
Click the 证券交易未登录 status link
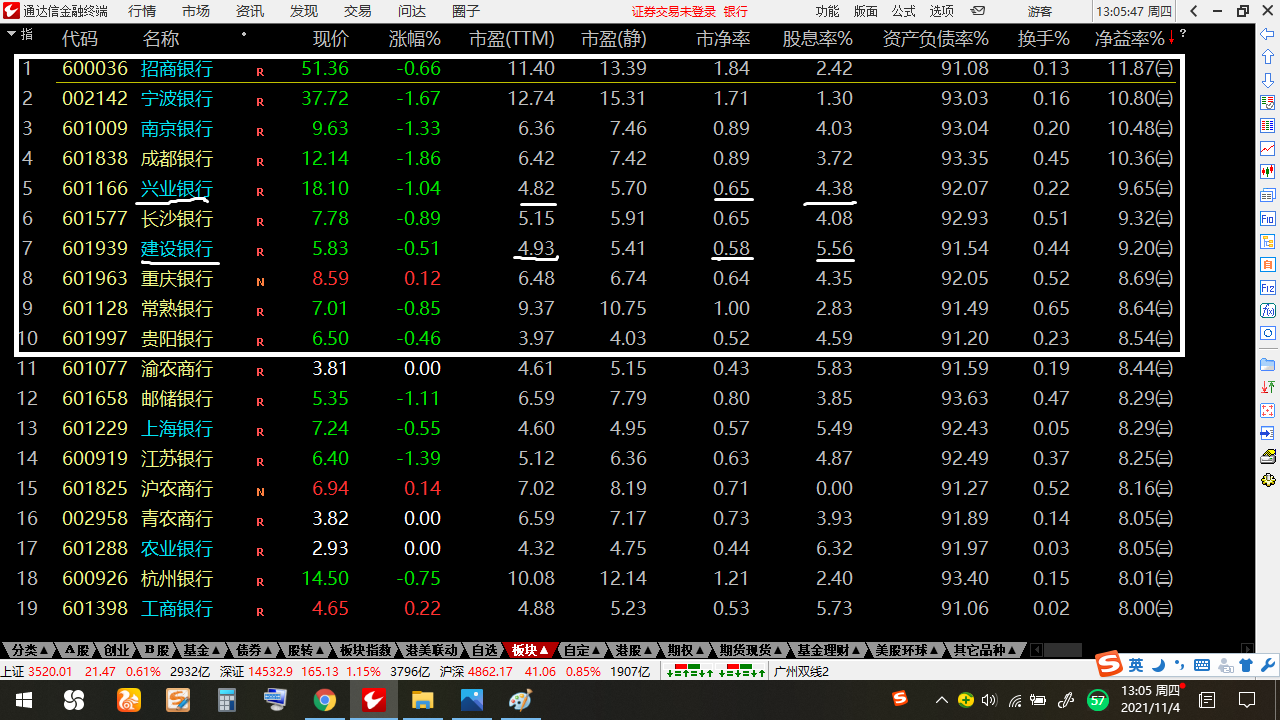coord(674,11)
